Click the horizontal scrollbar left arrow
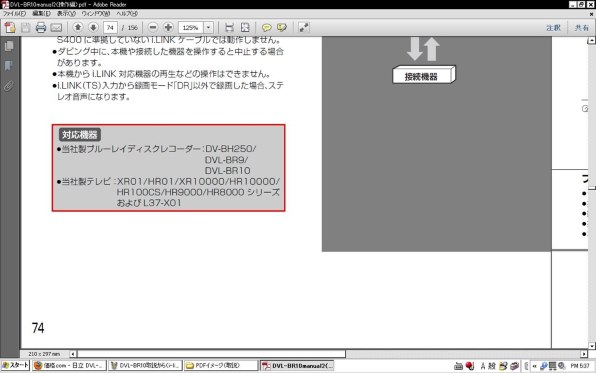 tap(73, 354)
